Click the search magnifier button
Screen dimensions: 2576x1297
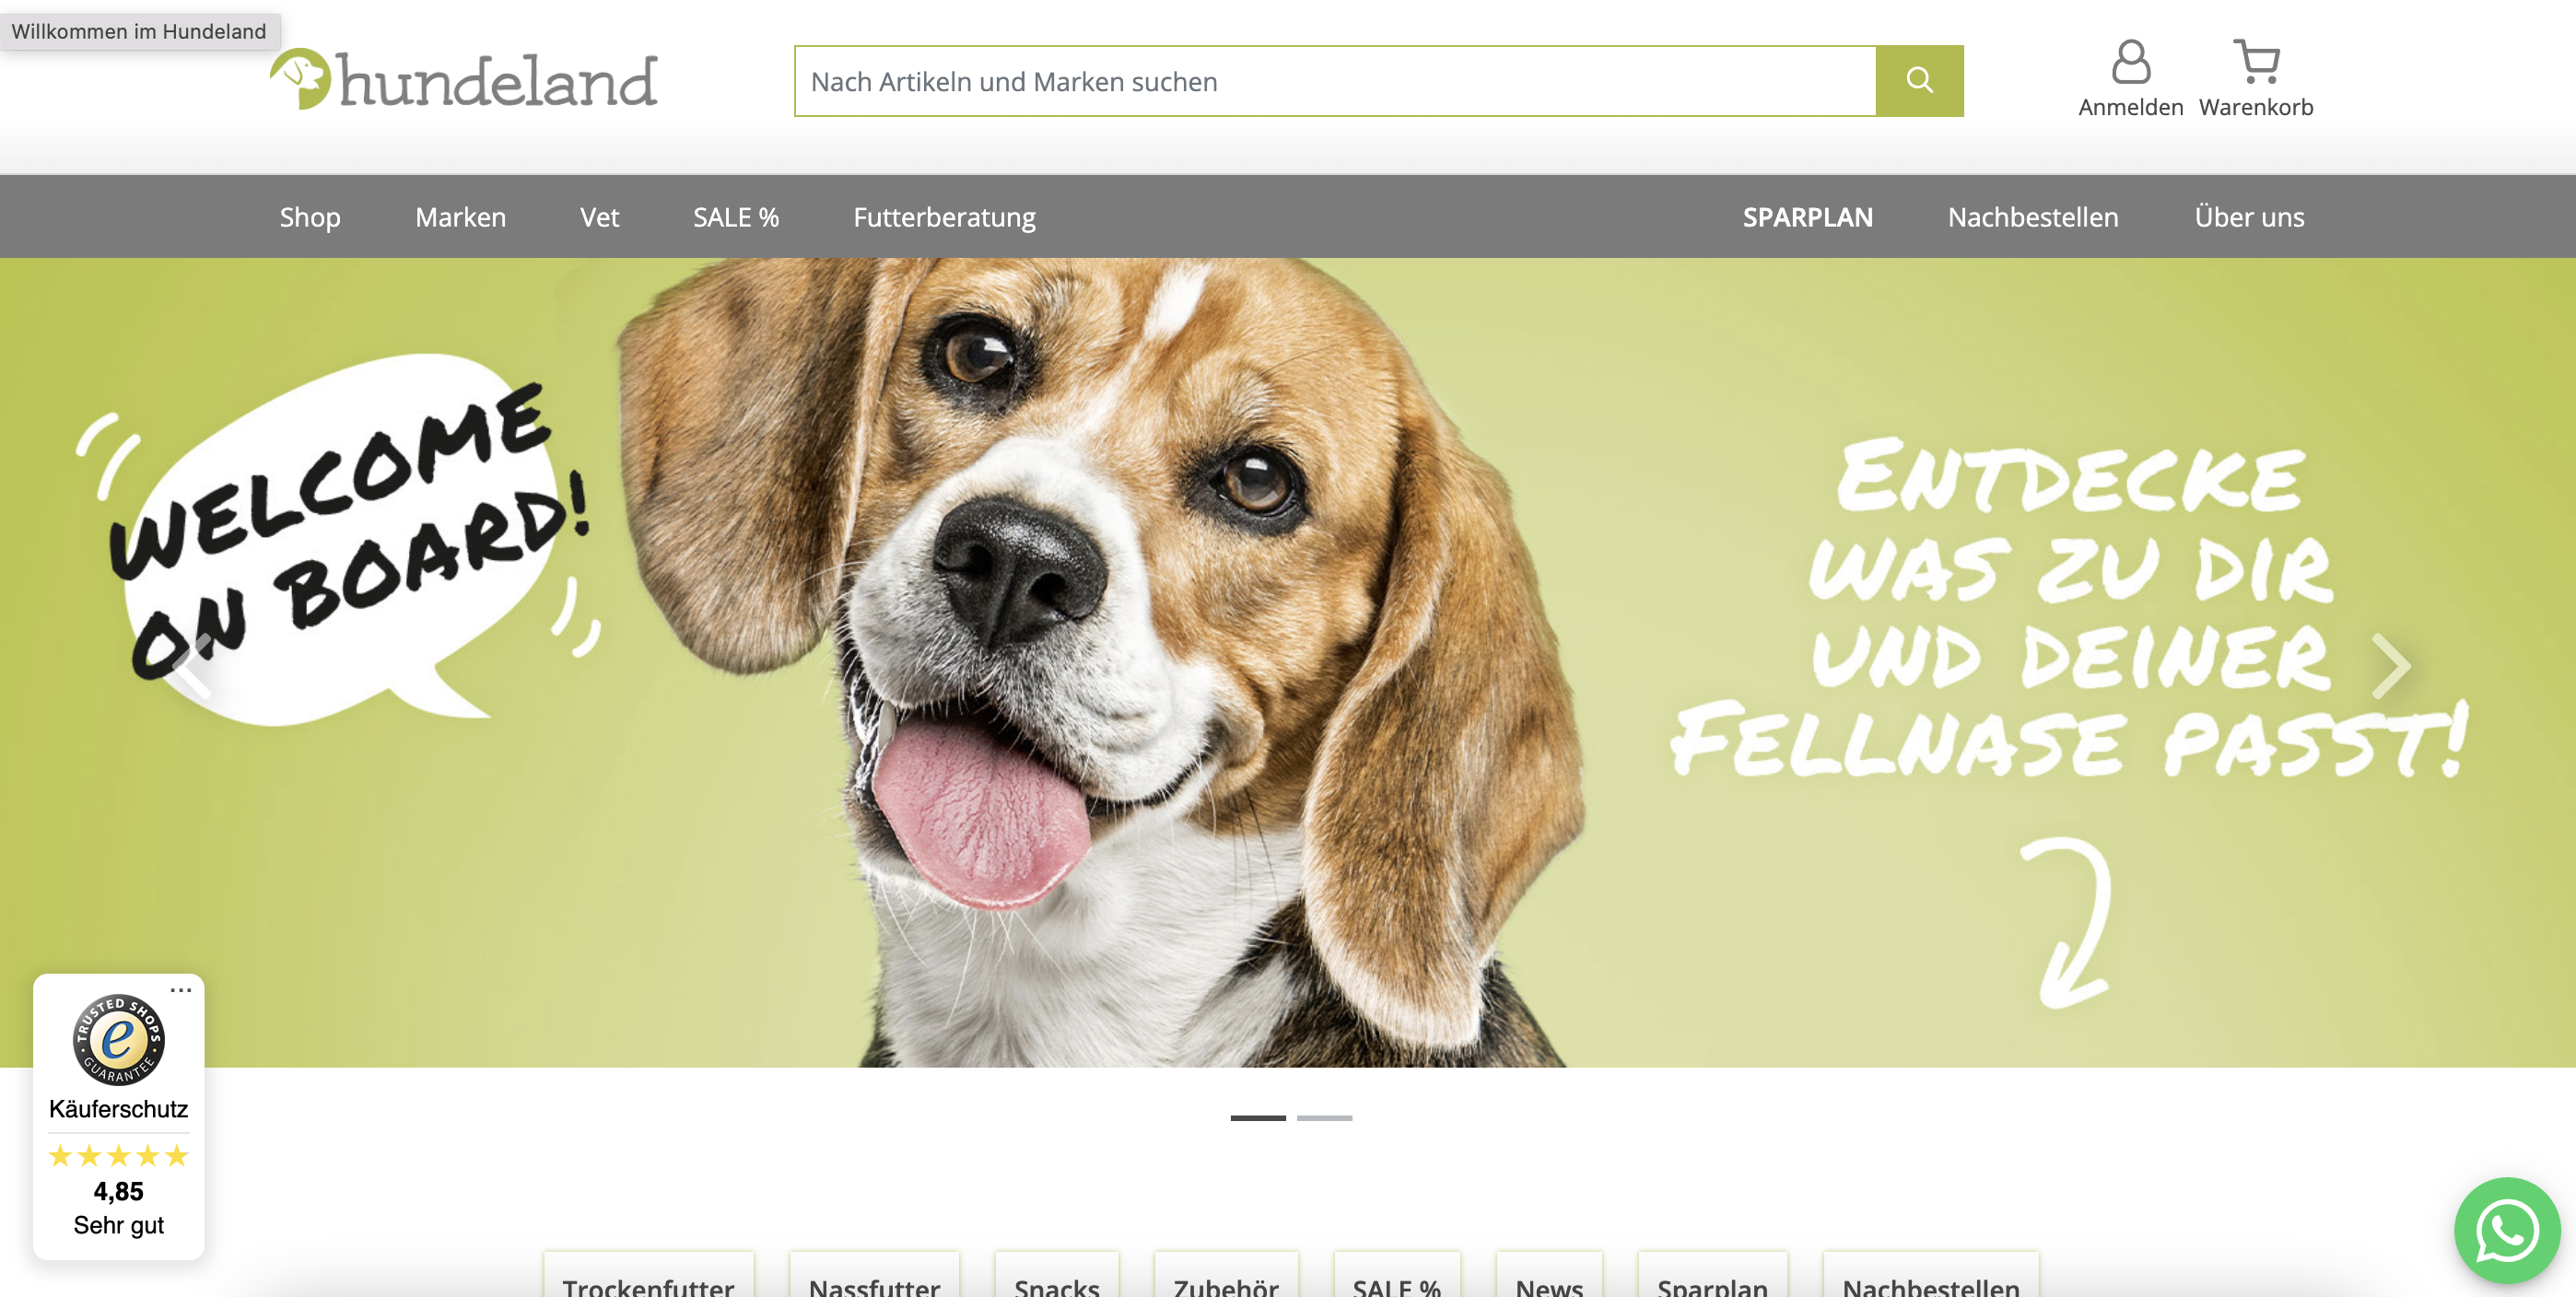click(1919, 81)
